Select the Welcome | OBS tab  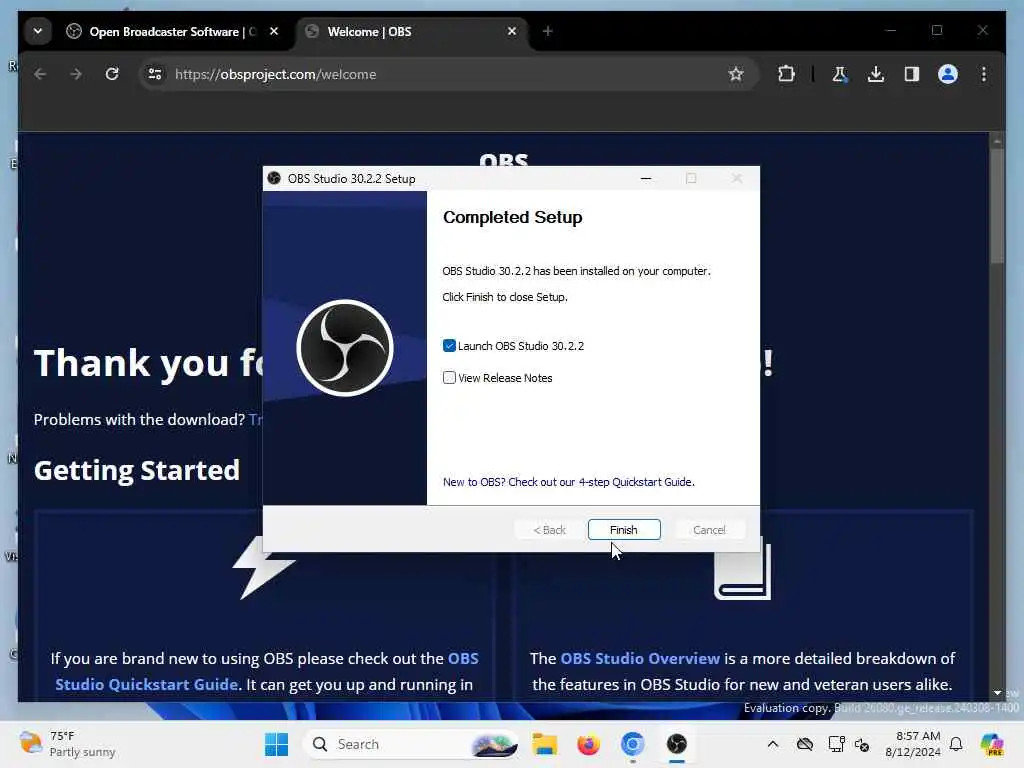[410, 31]
